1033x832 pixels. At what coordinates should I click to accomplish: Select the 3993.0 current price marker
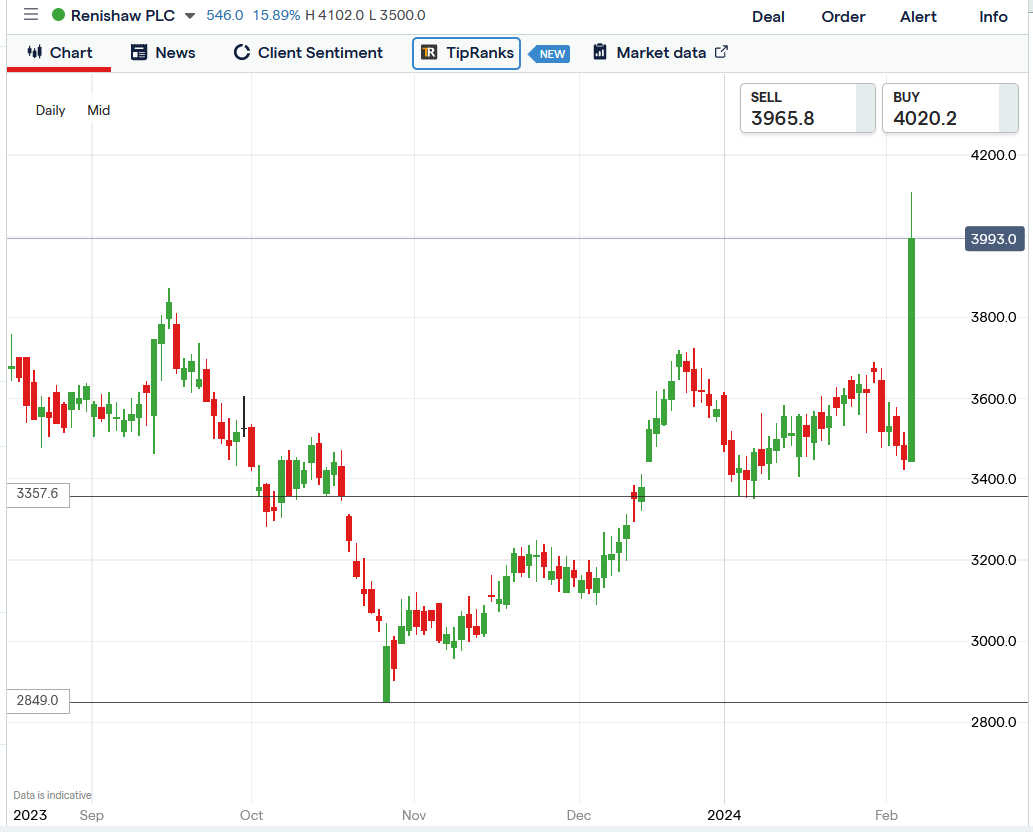994,238
